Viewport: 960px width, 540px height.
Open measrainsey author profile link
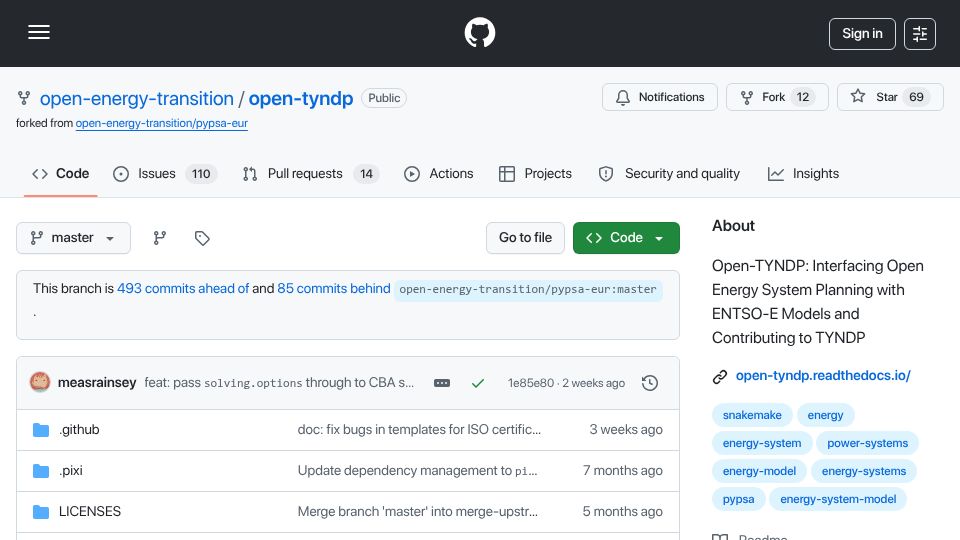tap(97, 383)
